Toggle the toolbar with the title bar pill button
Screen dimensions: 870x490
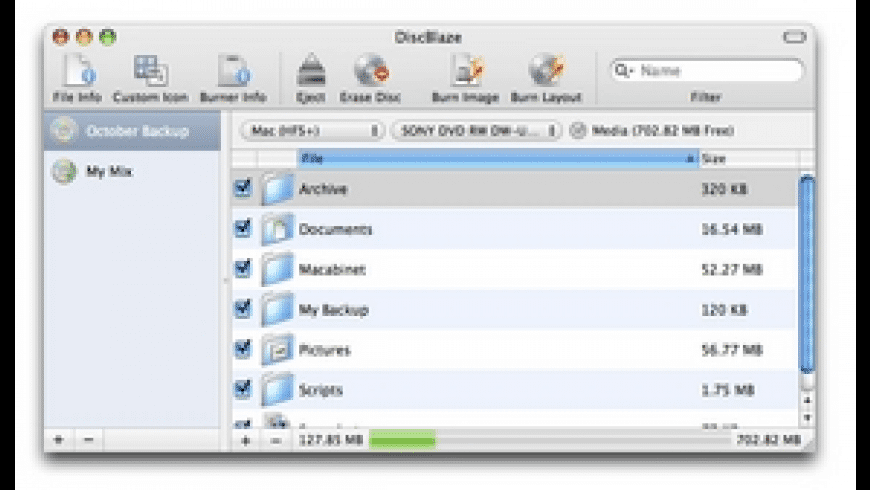pos(794,37)
